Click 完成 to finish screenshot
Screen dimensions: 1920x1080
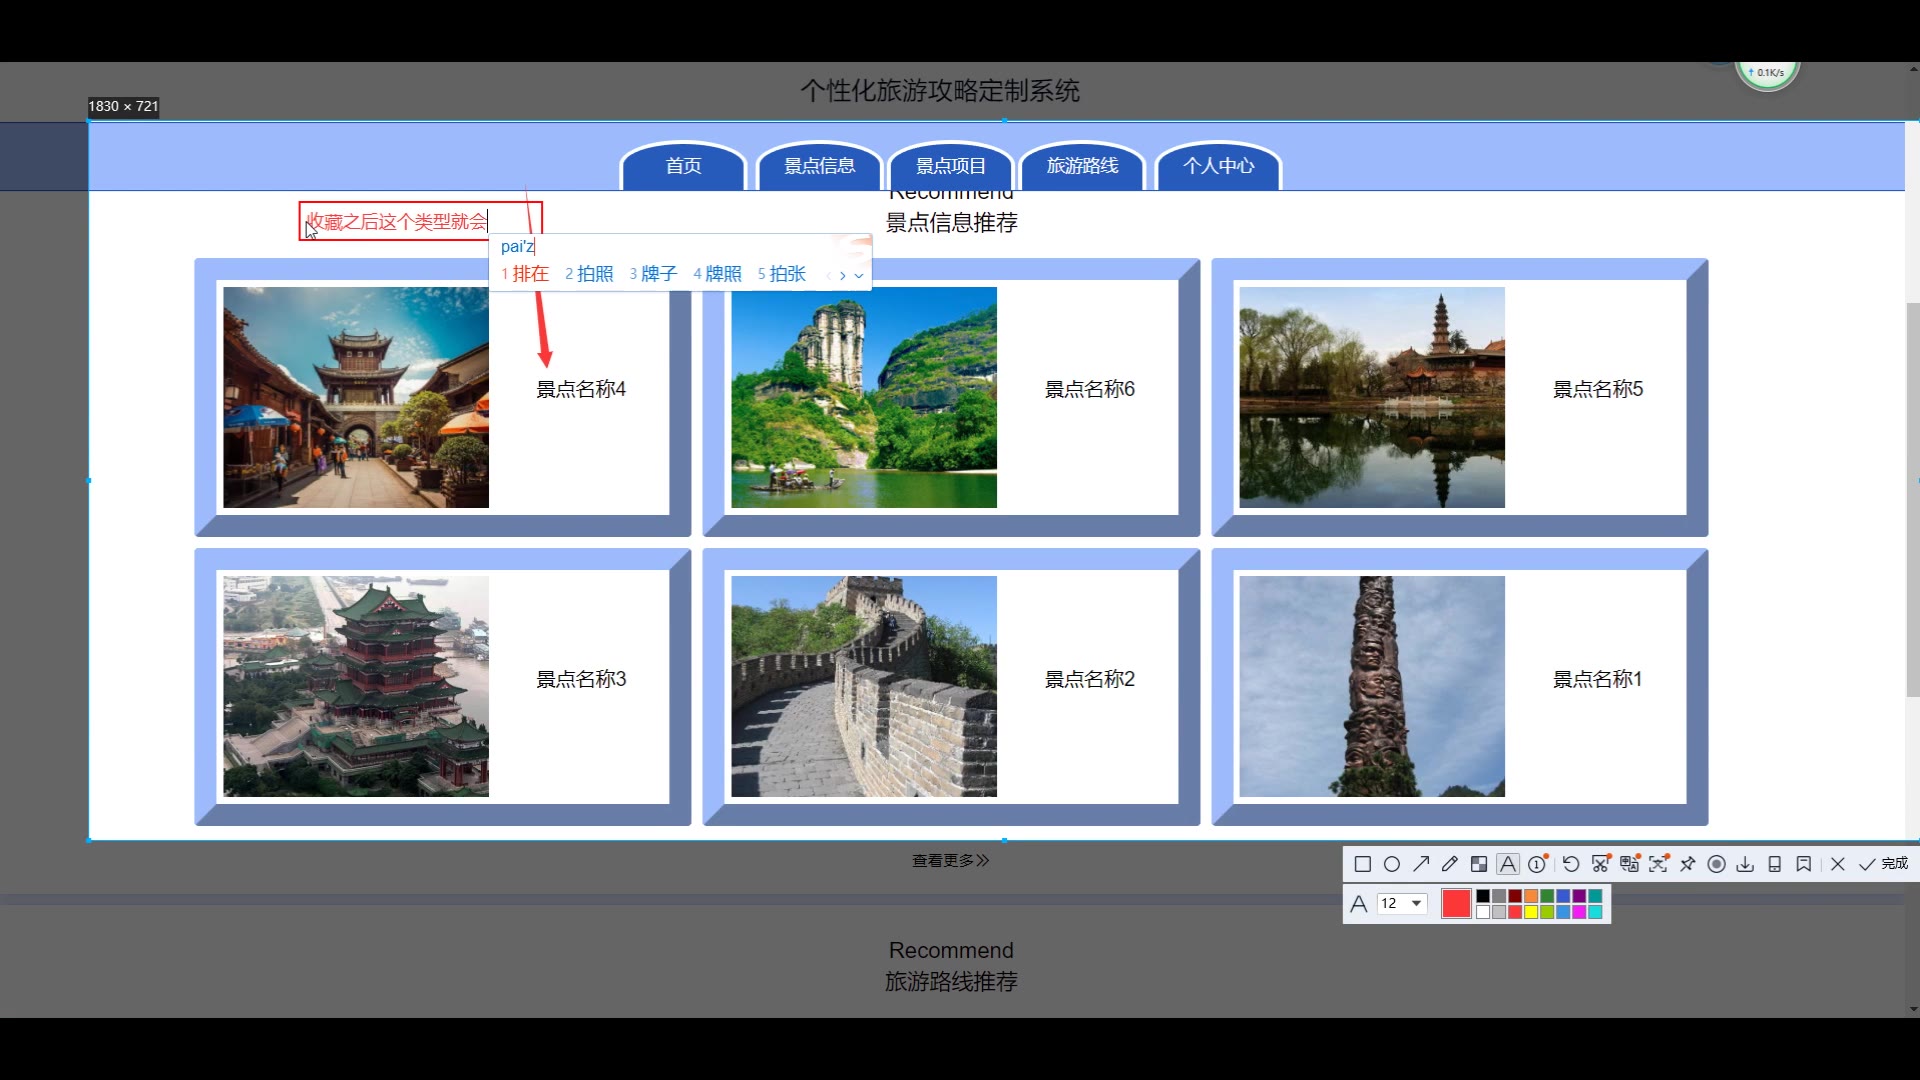(x=1884, y=864)
